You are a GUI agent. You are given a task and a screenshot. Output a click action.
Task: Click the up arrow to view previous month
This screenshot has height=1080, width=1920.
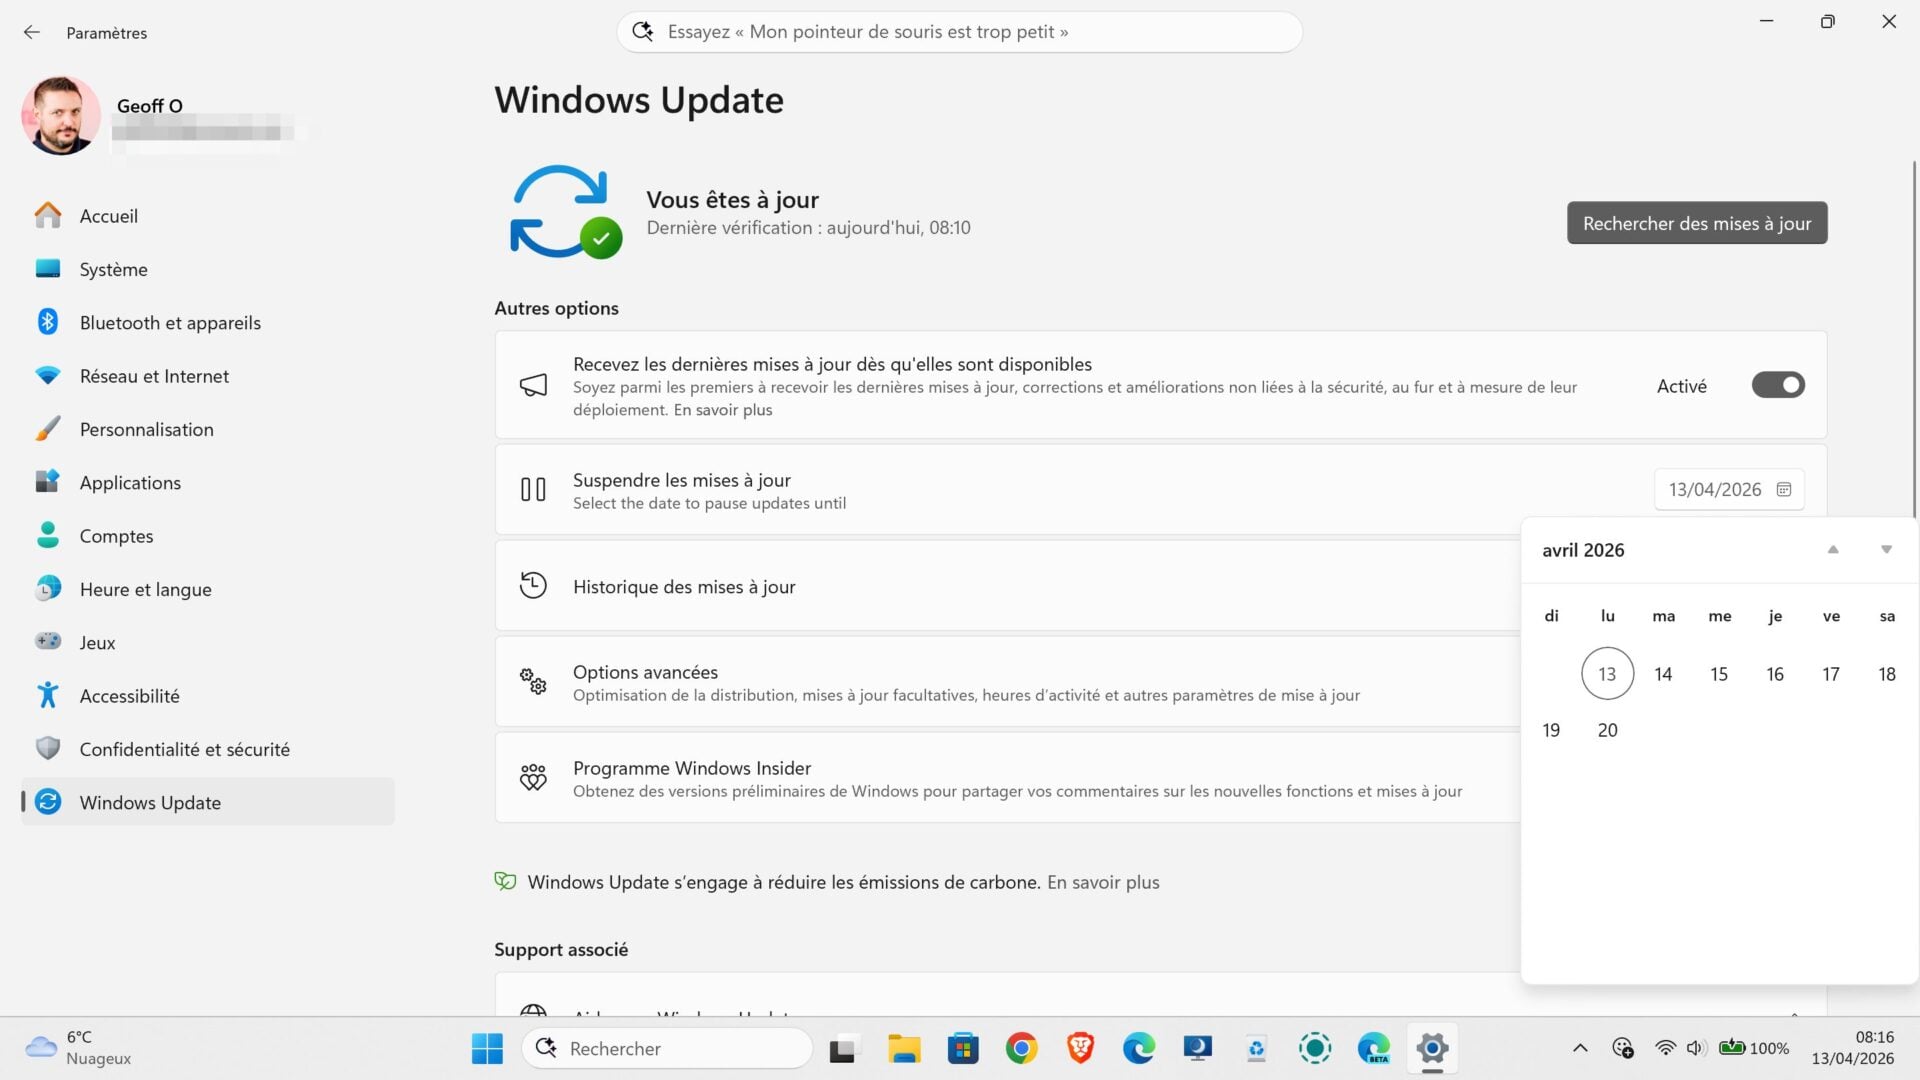(1833, 549)
